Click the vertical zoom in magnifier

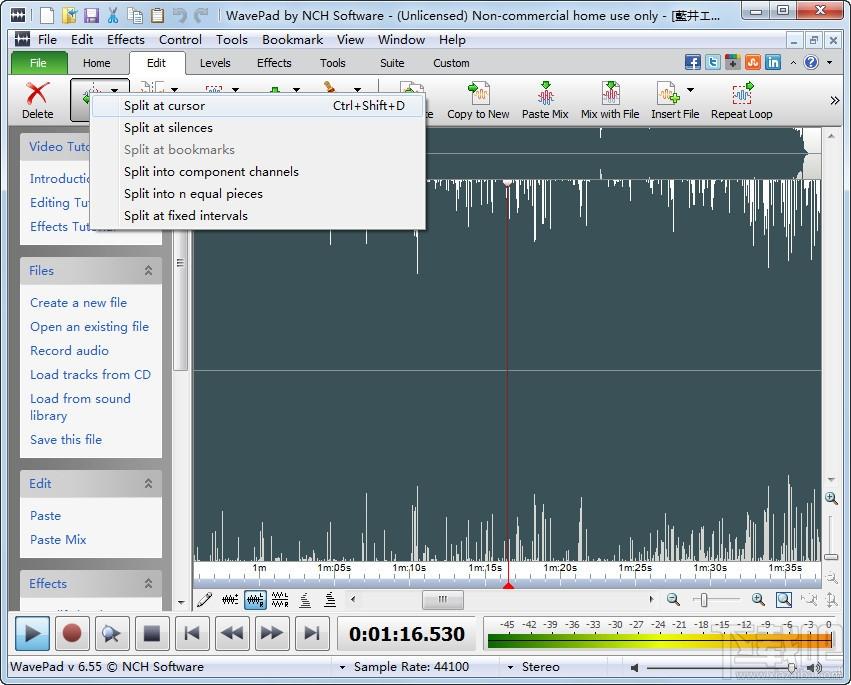pos(831,498)
